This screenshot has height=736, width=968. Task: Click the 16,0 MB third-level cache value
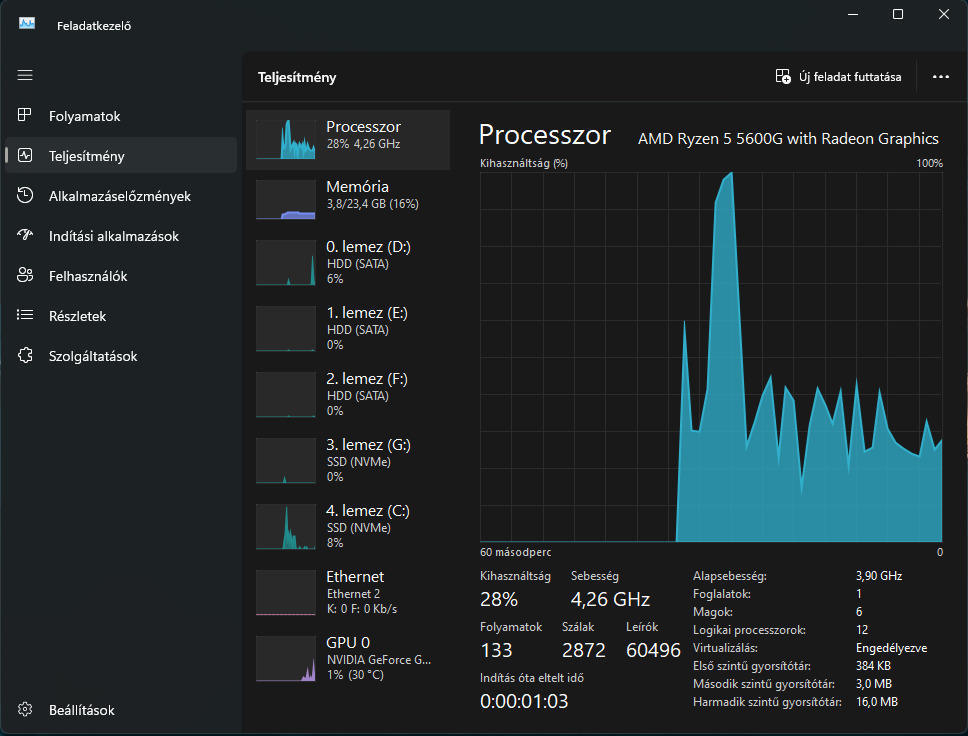point(877,701)
